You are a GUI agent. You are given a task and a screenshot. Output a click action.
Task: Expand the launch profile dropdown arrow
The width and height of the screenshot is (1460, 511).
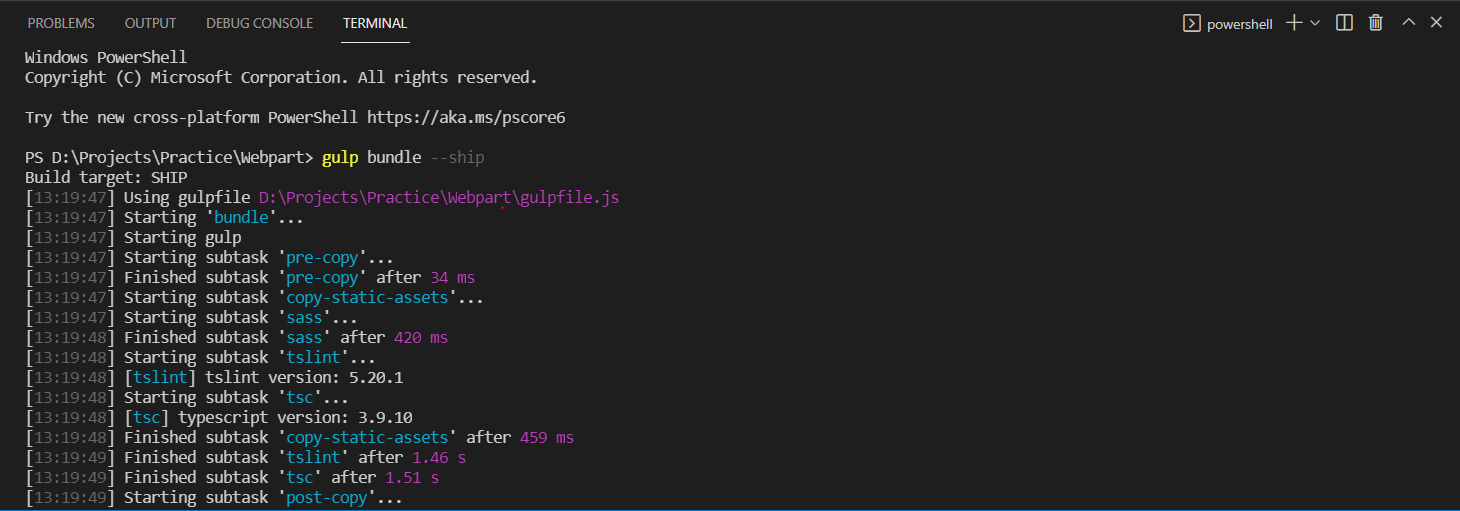click(1315, 23)
